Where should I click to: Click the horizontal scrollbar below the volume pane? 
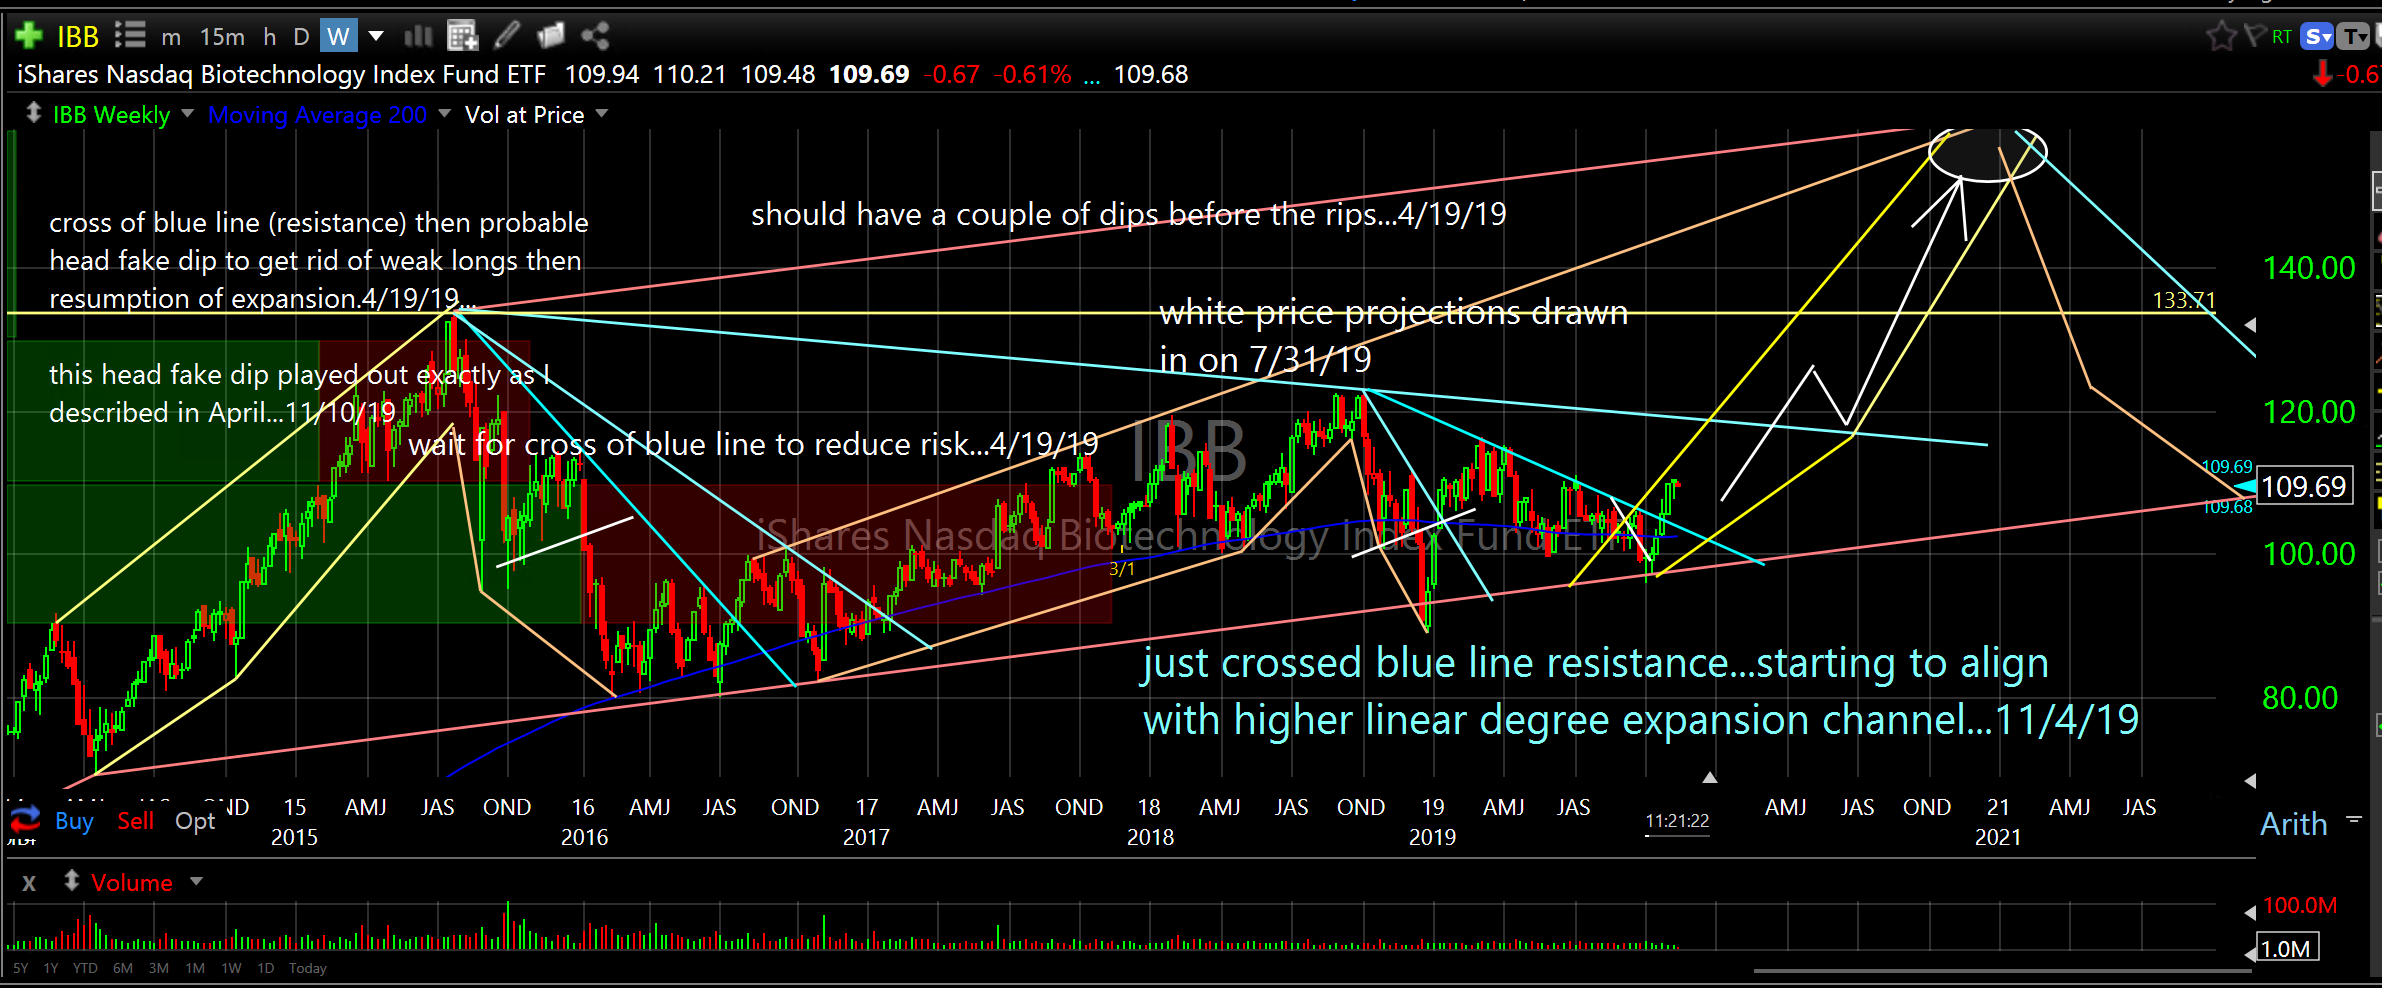coord(2000,970)
